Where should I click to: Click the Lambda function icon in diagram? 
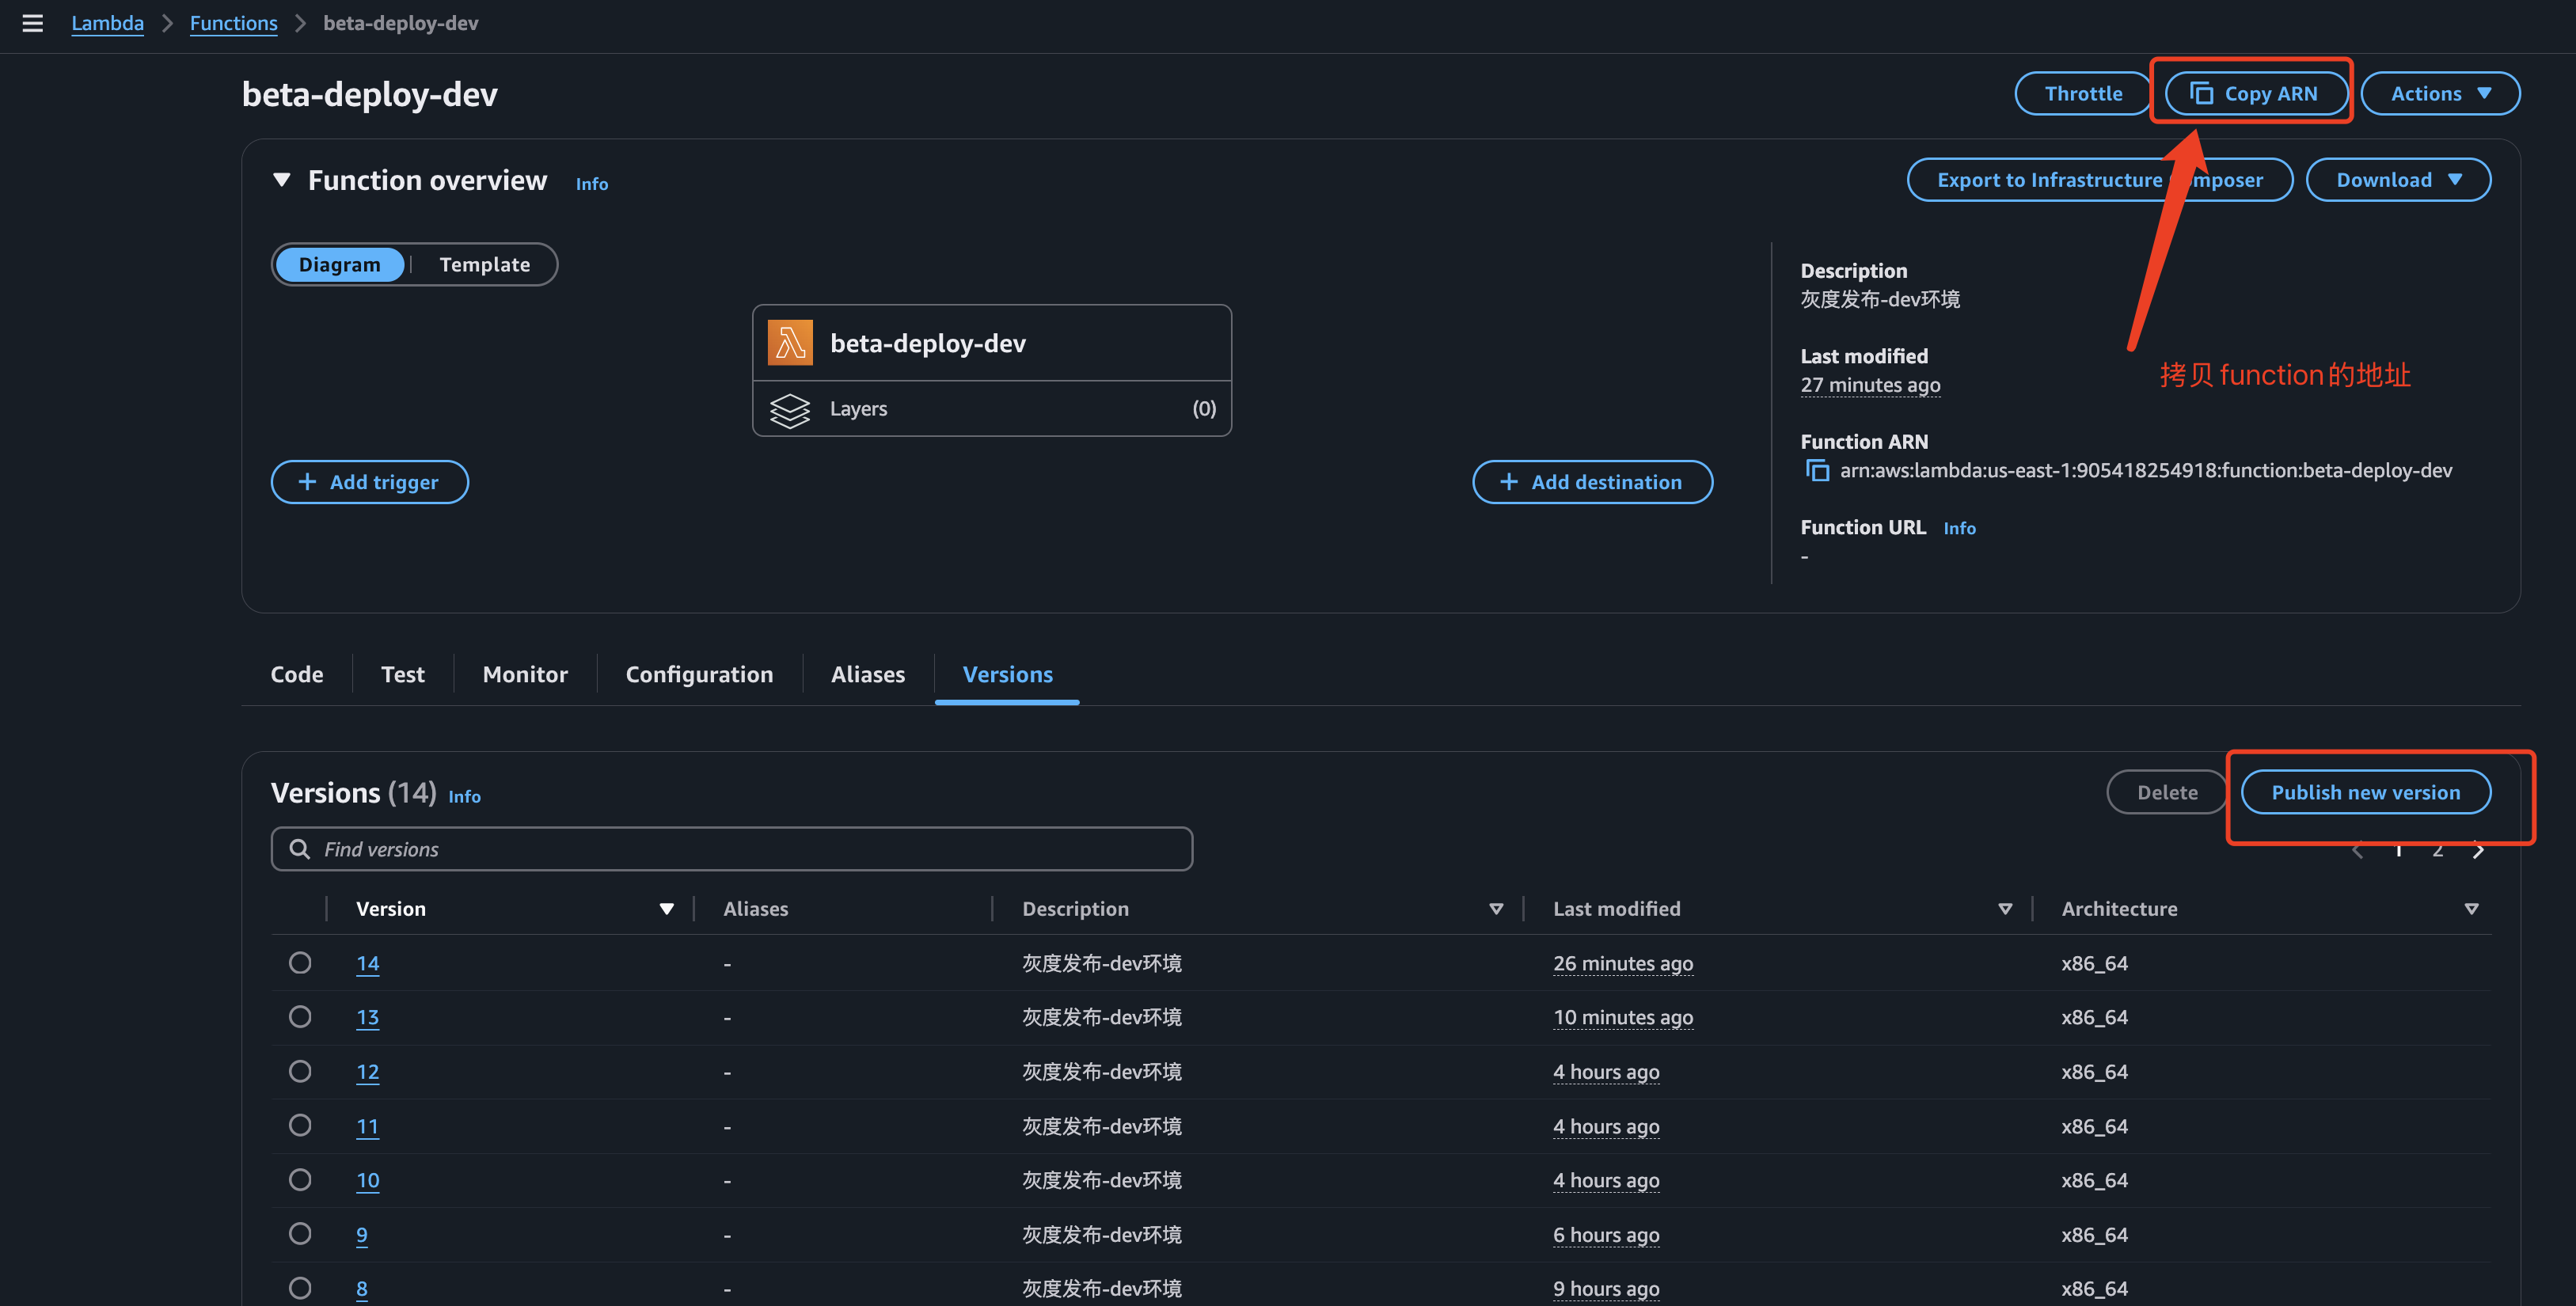790,343
